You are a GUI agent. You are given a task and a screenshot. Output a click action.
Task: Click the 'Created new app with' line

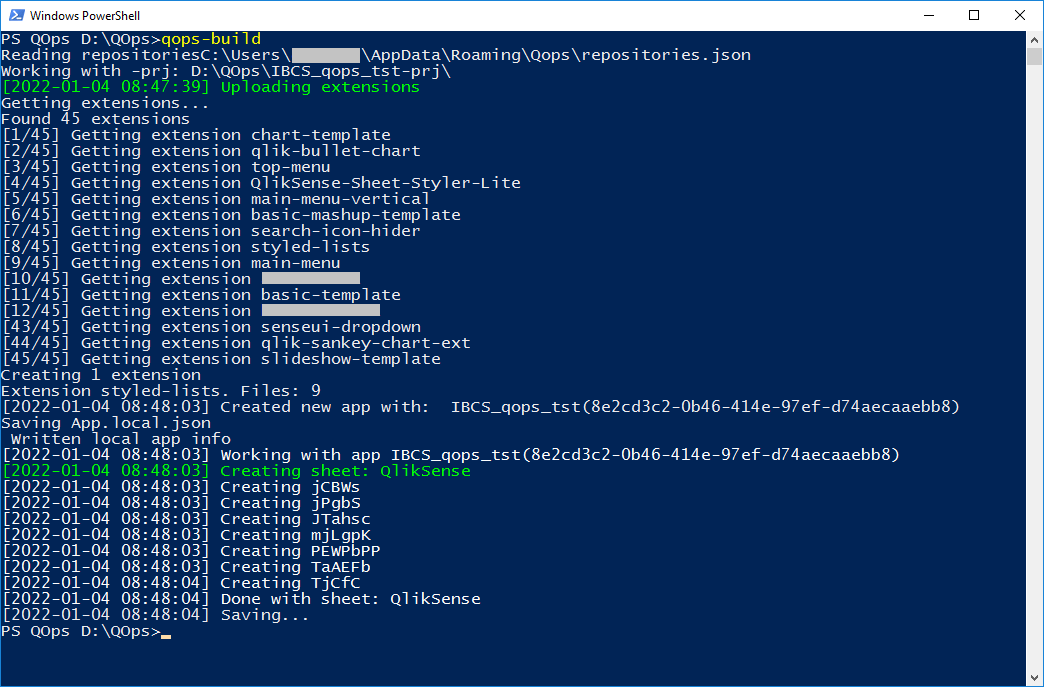(481, 406)
